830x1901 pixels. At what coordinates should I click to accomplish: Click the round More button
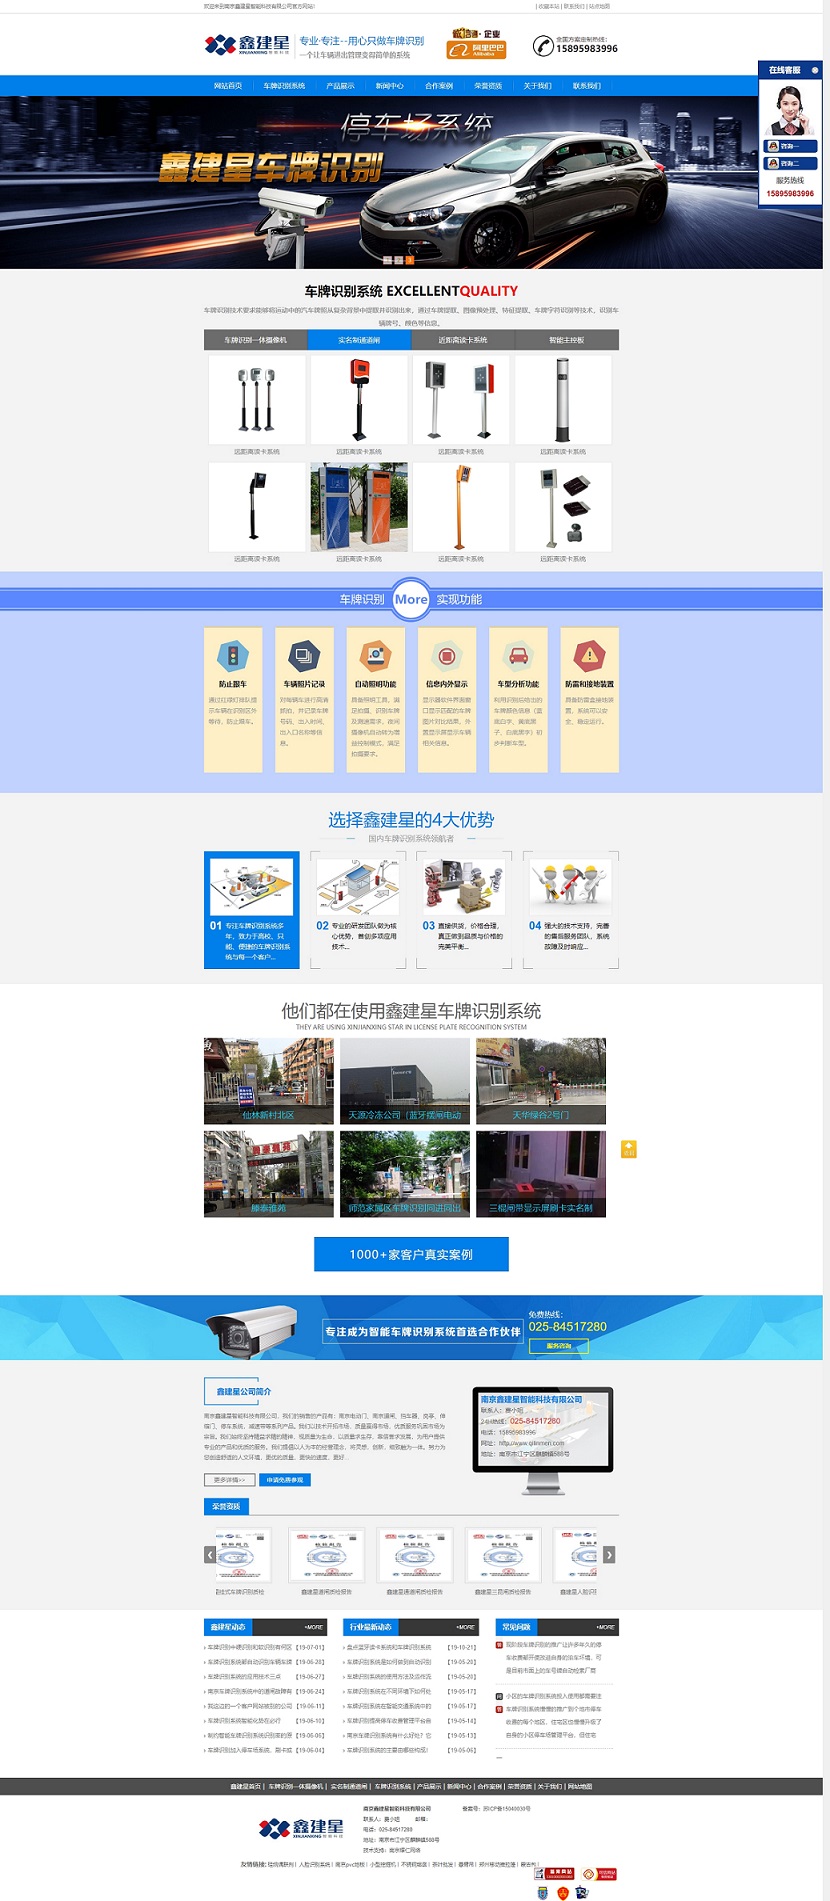(x=411, y=599)
